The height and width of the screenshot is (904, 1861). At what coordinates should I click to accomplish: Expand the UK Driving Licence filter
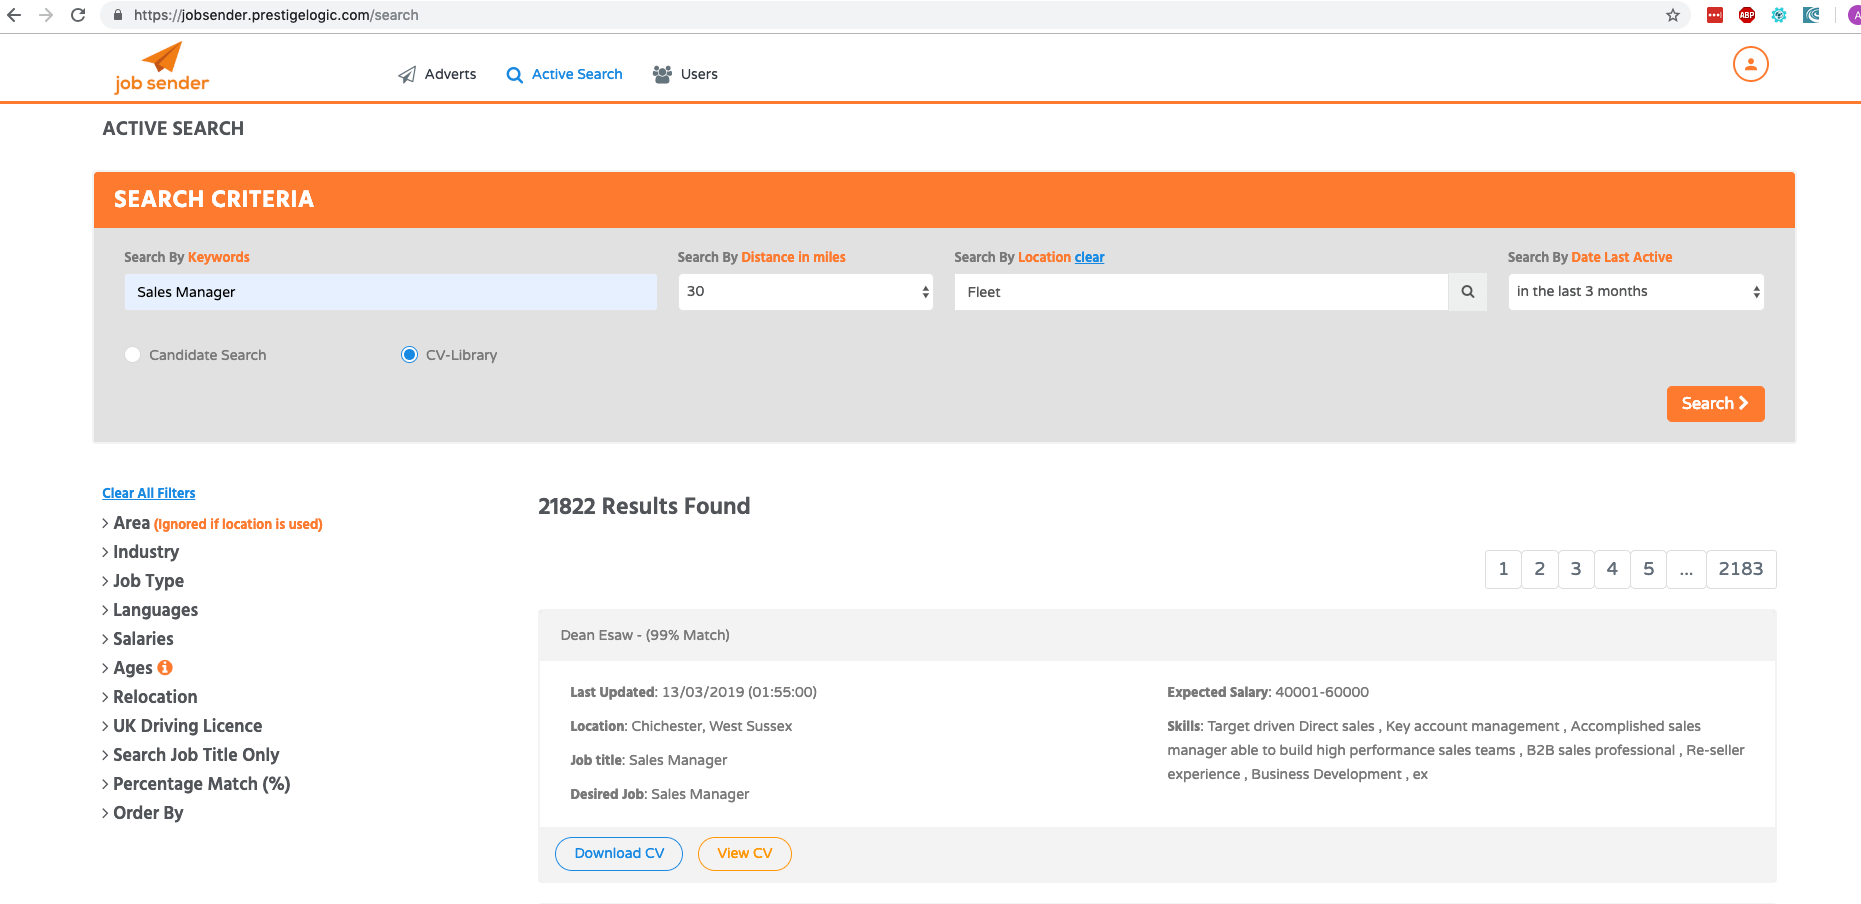click(182, 726)
